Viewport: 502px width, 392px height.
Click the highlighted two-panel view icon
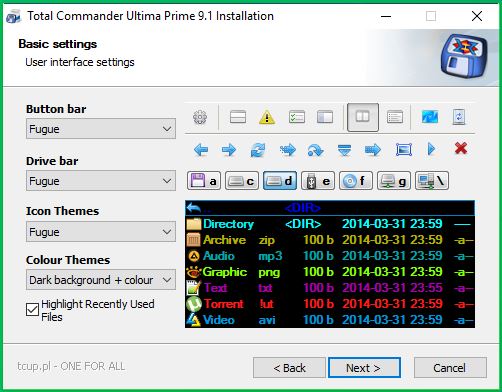tap(363, 117)
